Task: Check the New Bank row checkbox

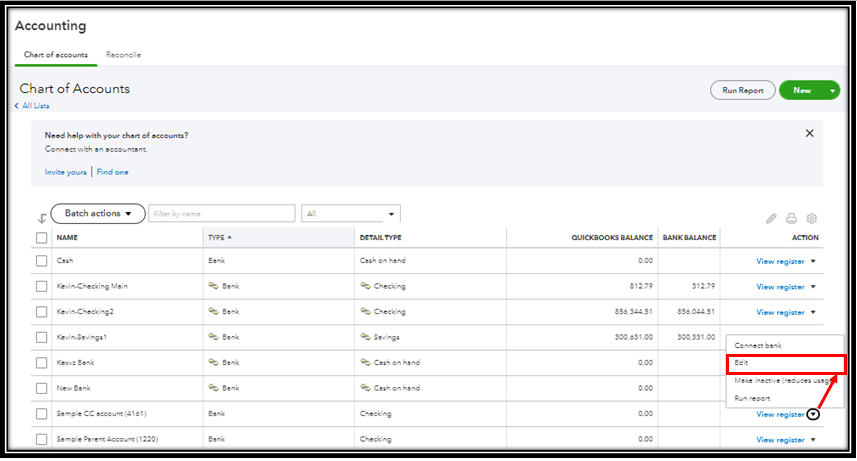Action: pyautogui.click(x=42, y=388)
